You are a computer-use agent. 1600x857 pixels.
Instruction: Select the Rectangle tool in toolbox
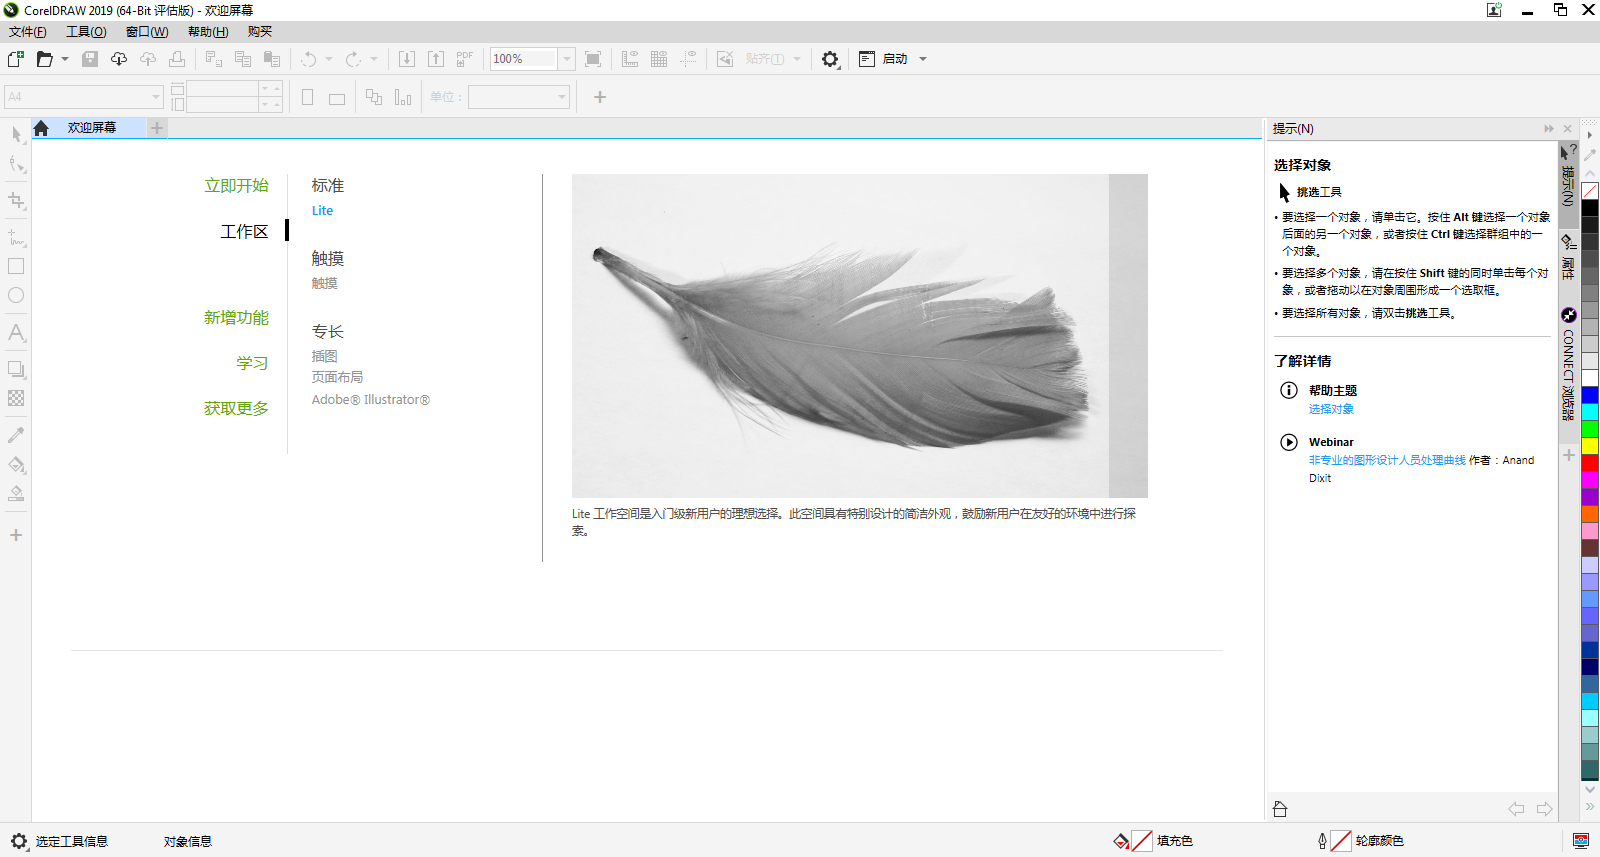point(16,267)
